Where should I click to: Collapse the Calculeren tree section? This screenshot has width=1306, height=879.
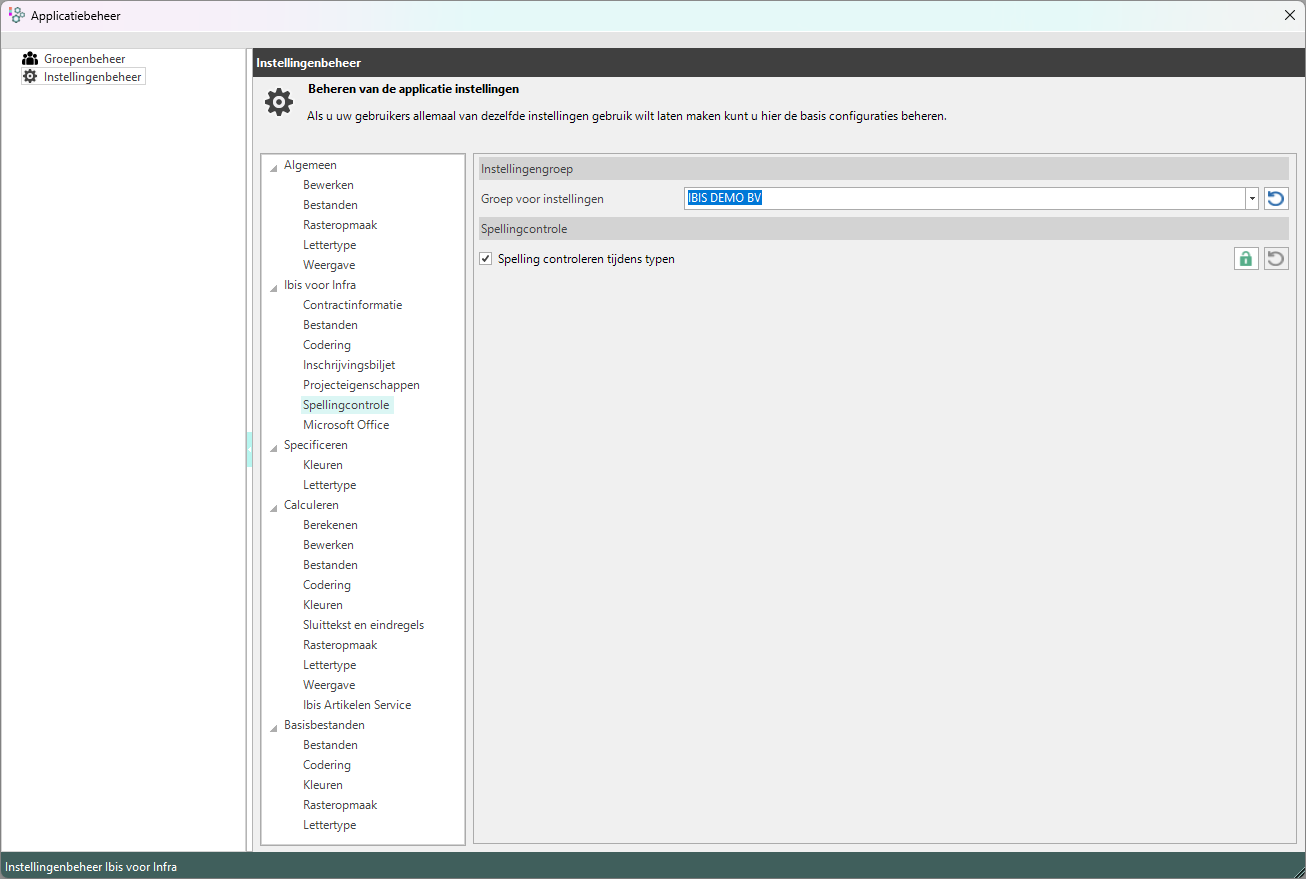coord(274,507)
